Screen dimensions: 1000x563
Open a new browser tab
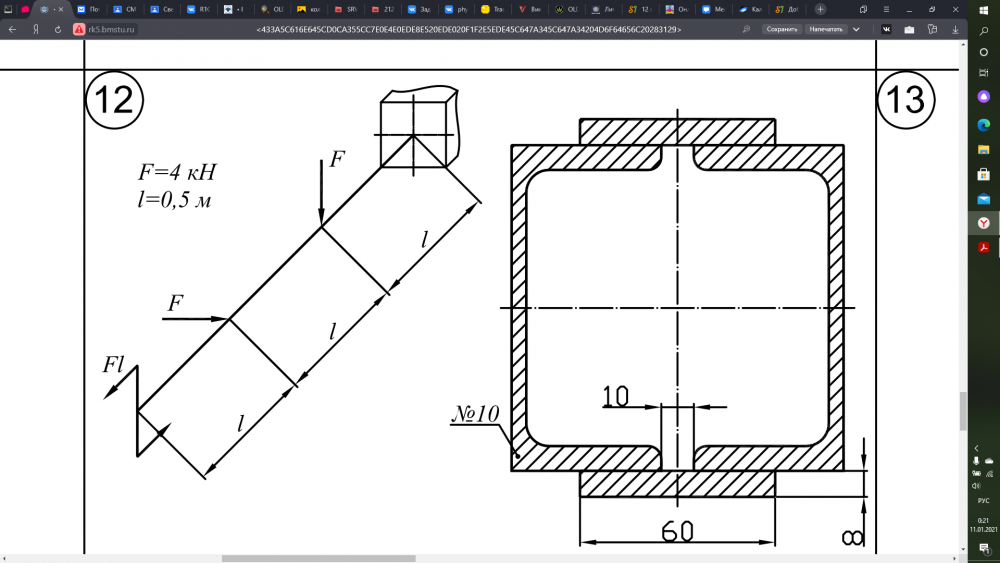[821, 10]
